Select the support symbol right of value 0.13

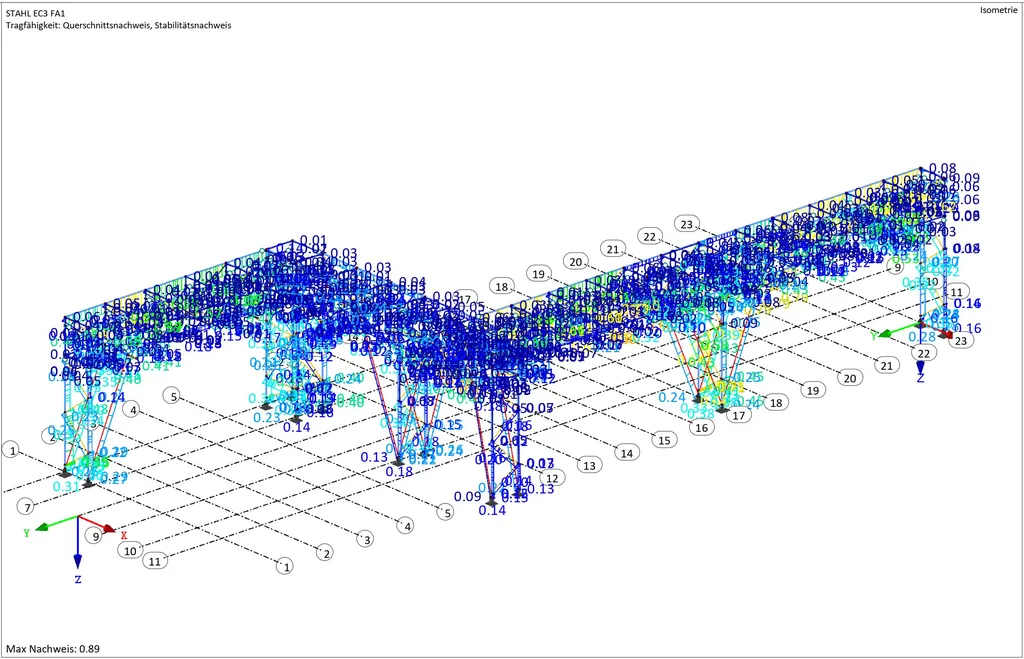tap(398, 460)
